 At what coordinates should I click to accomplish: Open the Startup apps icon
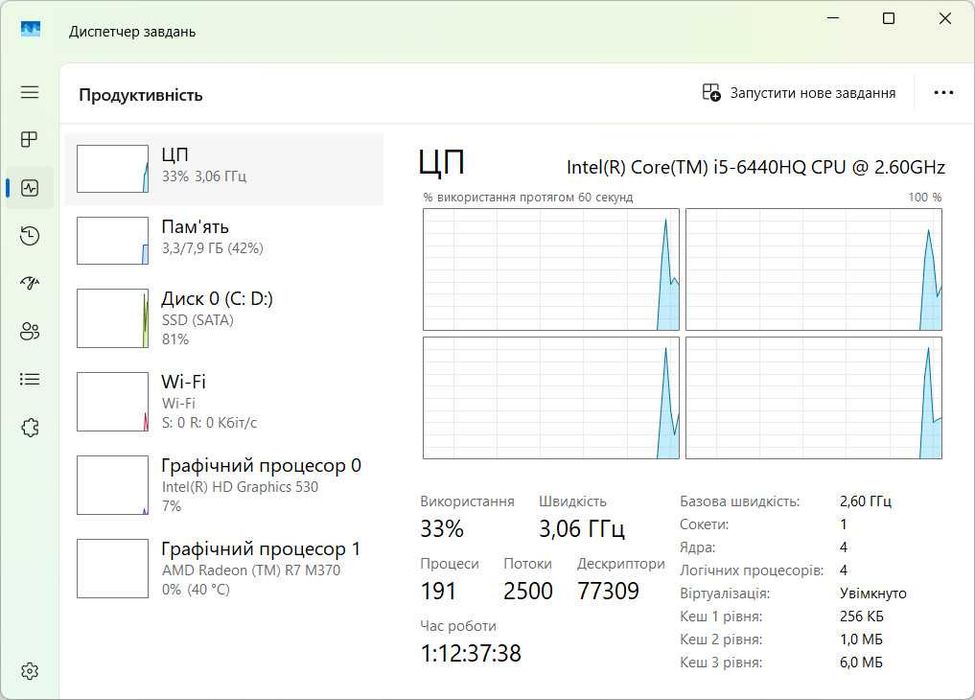[30, 283]
